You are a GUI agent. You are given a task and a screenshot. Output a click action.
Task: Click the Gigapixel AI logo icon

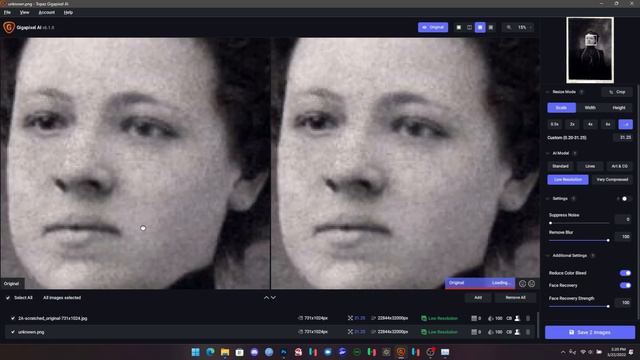click(x=9, y=27)
